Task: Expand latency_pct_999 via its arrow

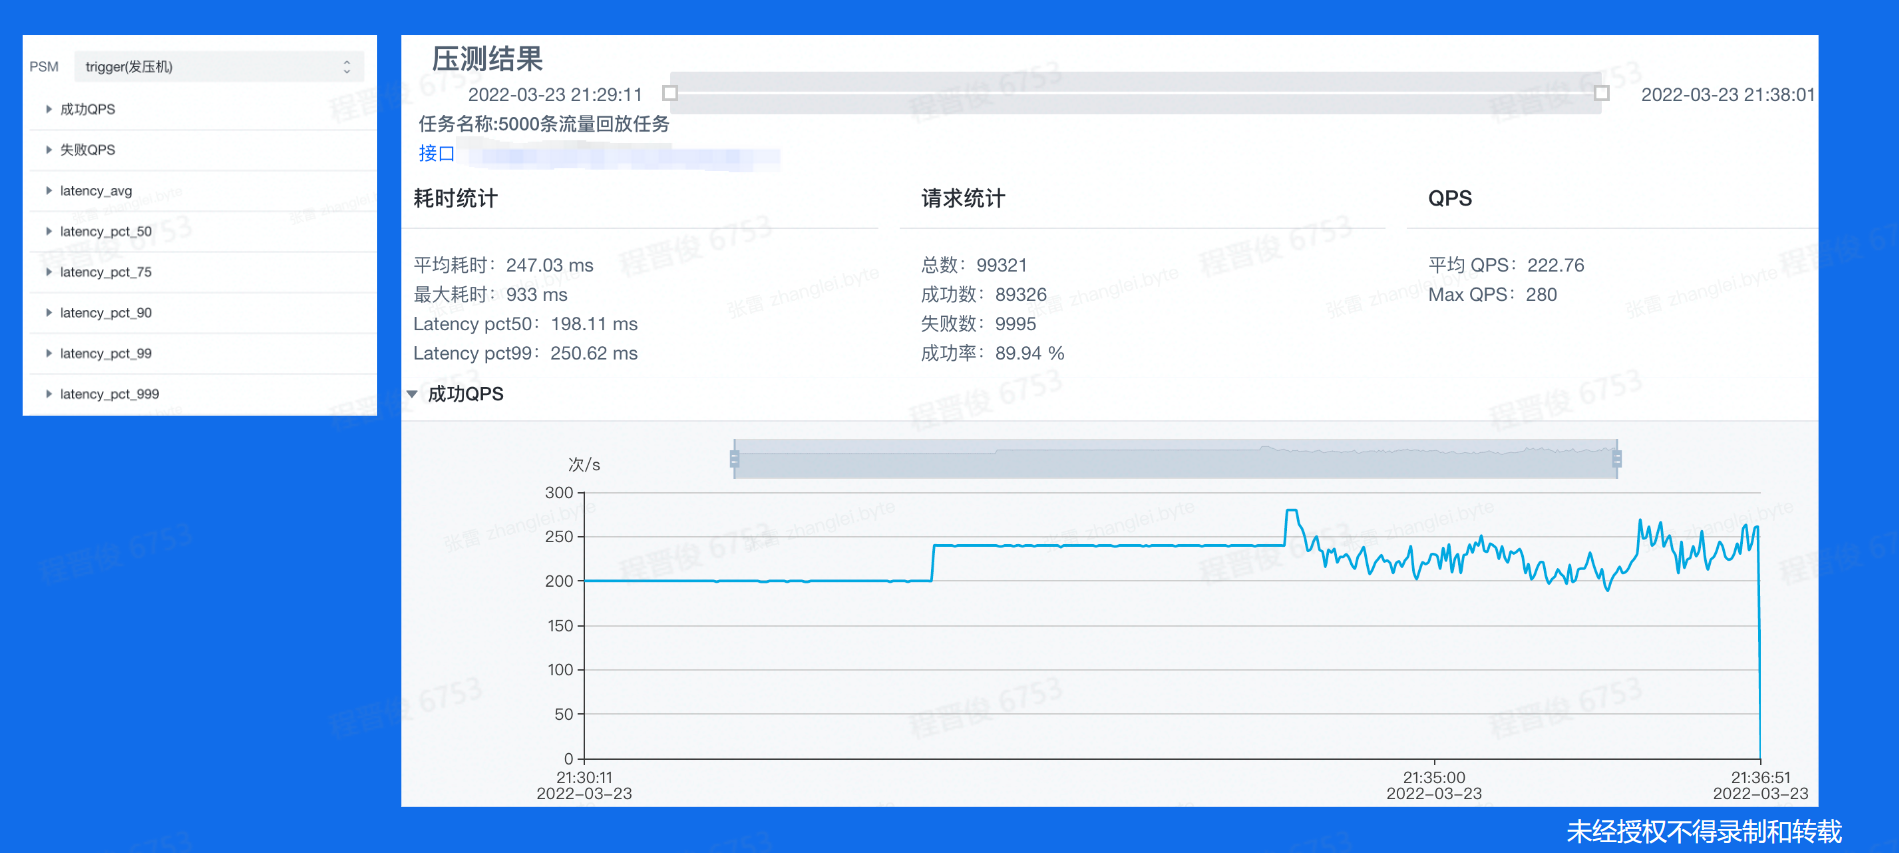Action: [49, 394]
